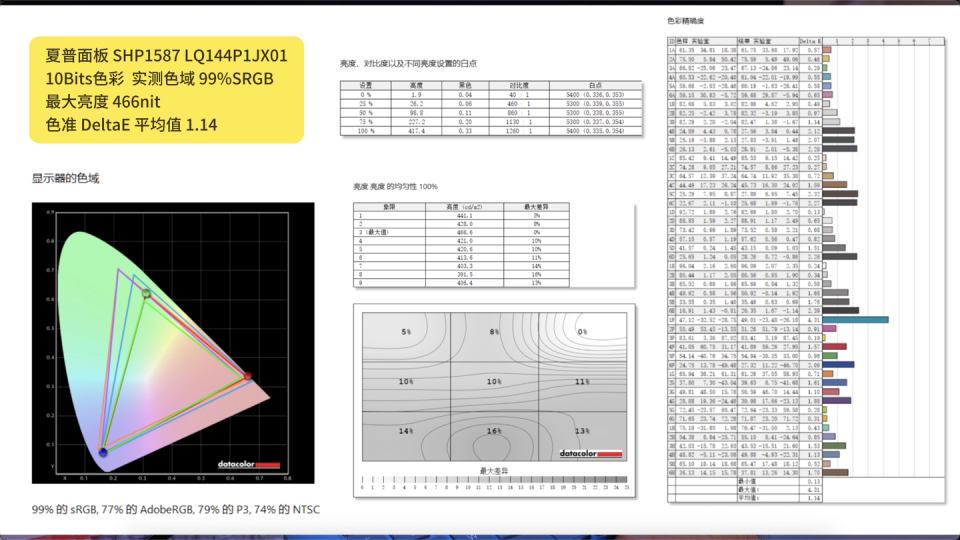Select brightness value 1.9 in the 0 % row

(x=416, y=95)
